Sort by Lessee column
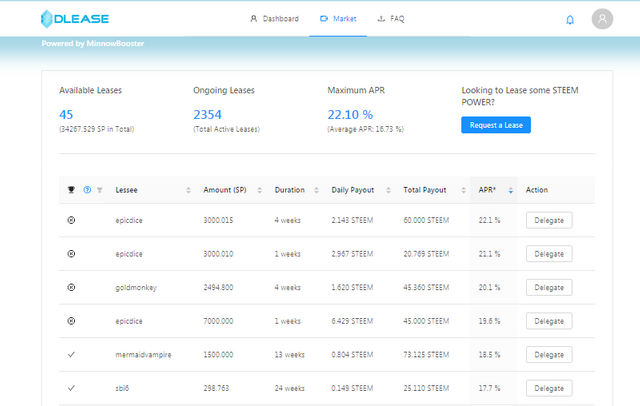 (x=188, y=190)
